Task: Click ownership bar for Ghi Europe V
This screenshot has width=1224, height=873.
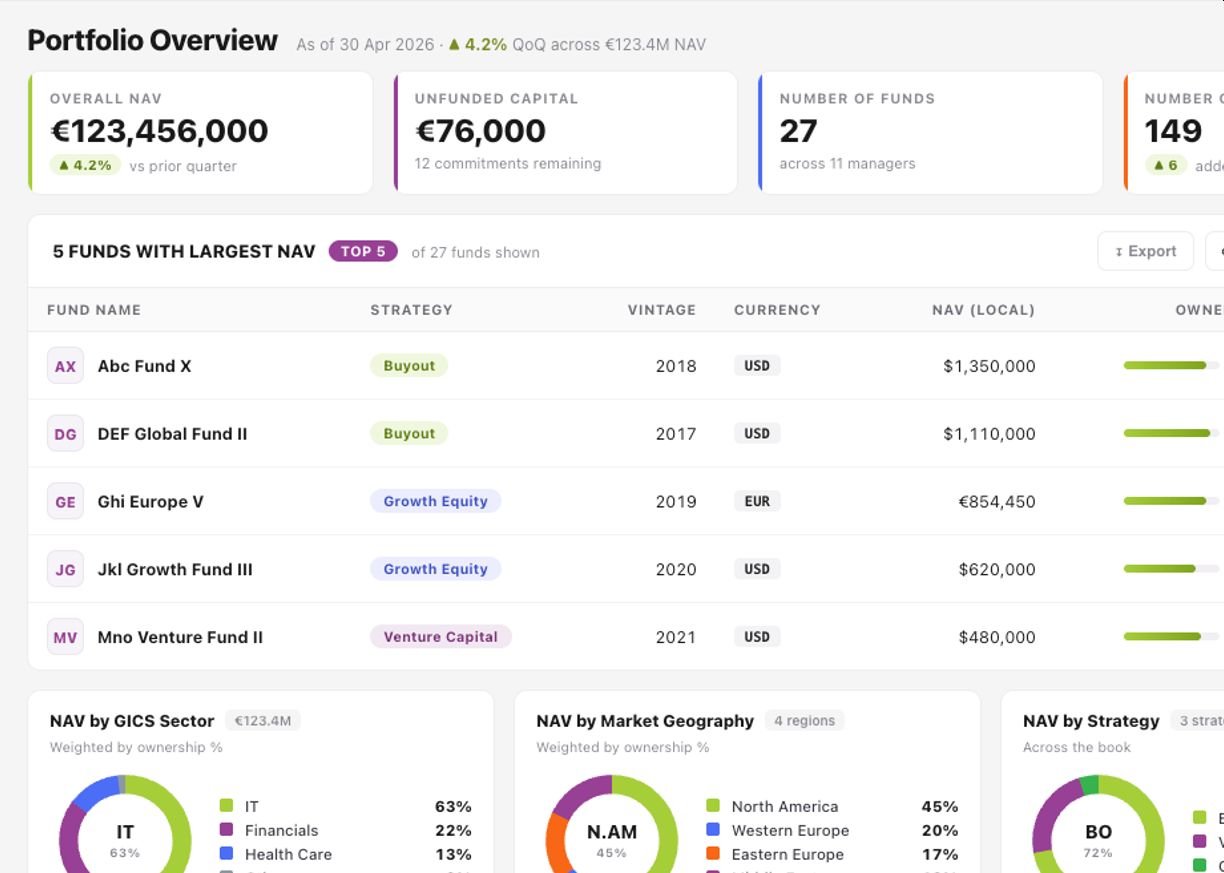Action: tap(1171, 501)
